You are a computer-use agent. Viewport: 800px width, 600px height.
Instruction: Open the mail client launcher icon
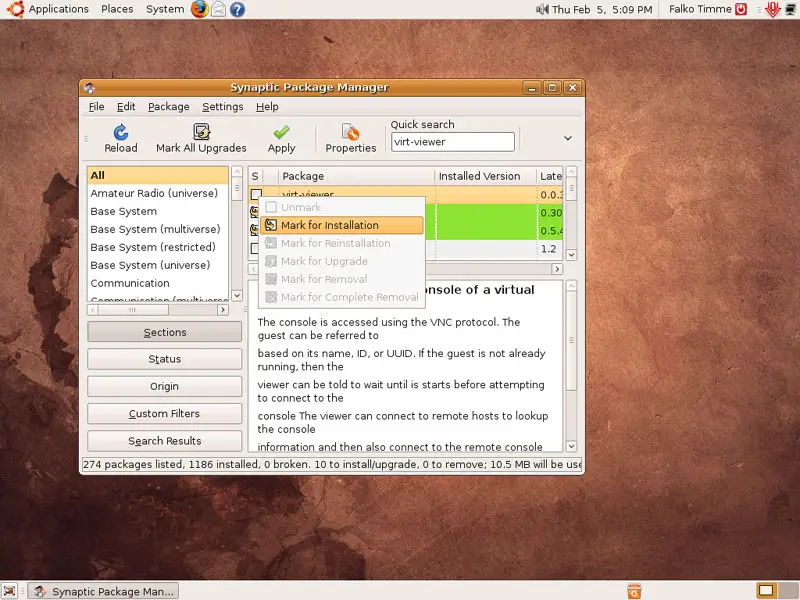click(218, 9)
